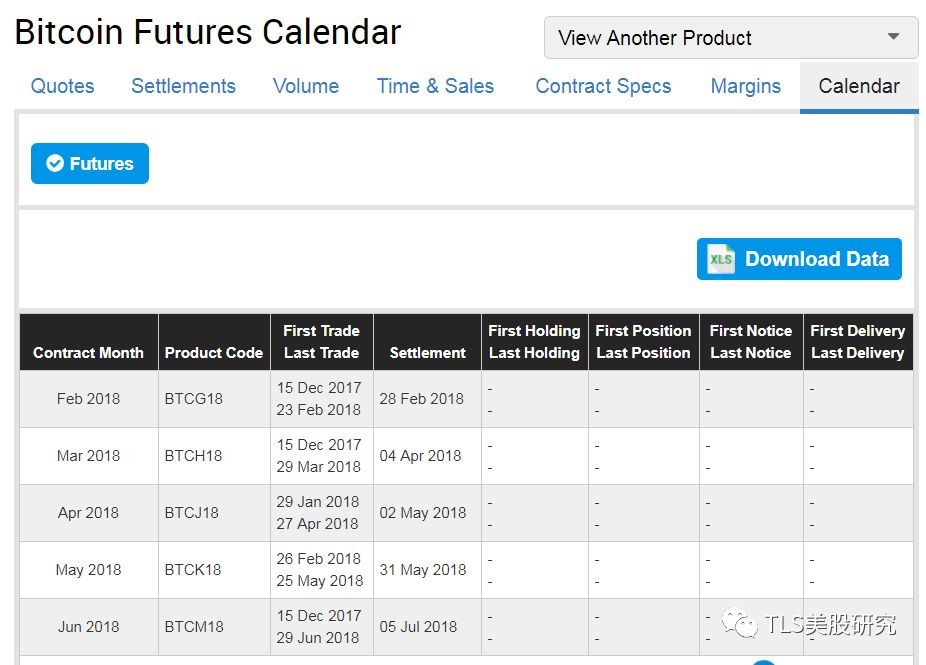
Task: Select the BTCG18 product code cell
Action: [x=194, y=398]
